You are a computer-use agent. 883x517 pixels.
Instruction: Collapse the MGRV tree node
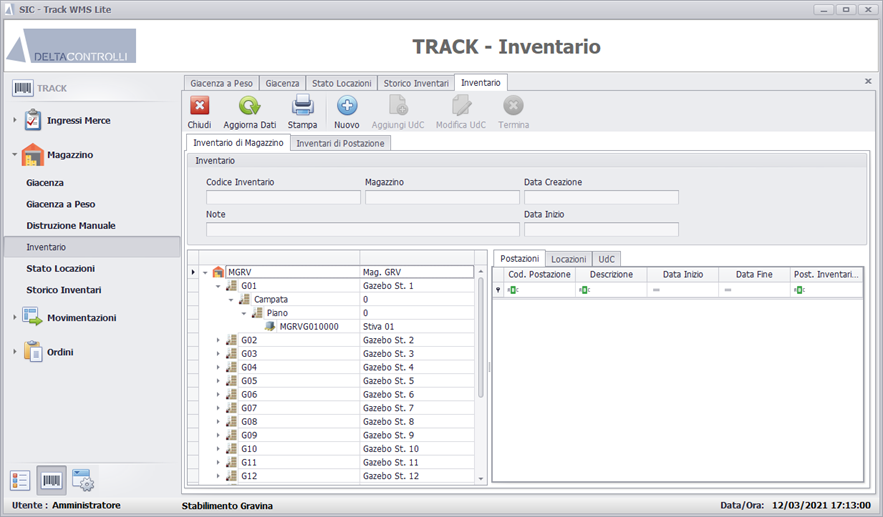[x=205, y=272]
